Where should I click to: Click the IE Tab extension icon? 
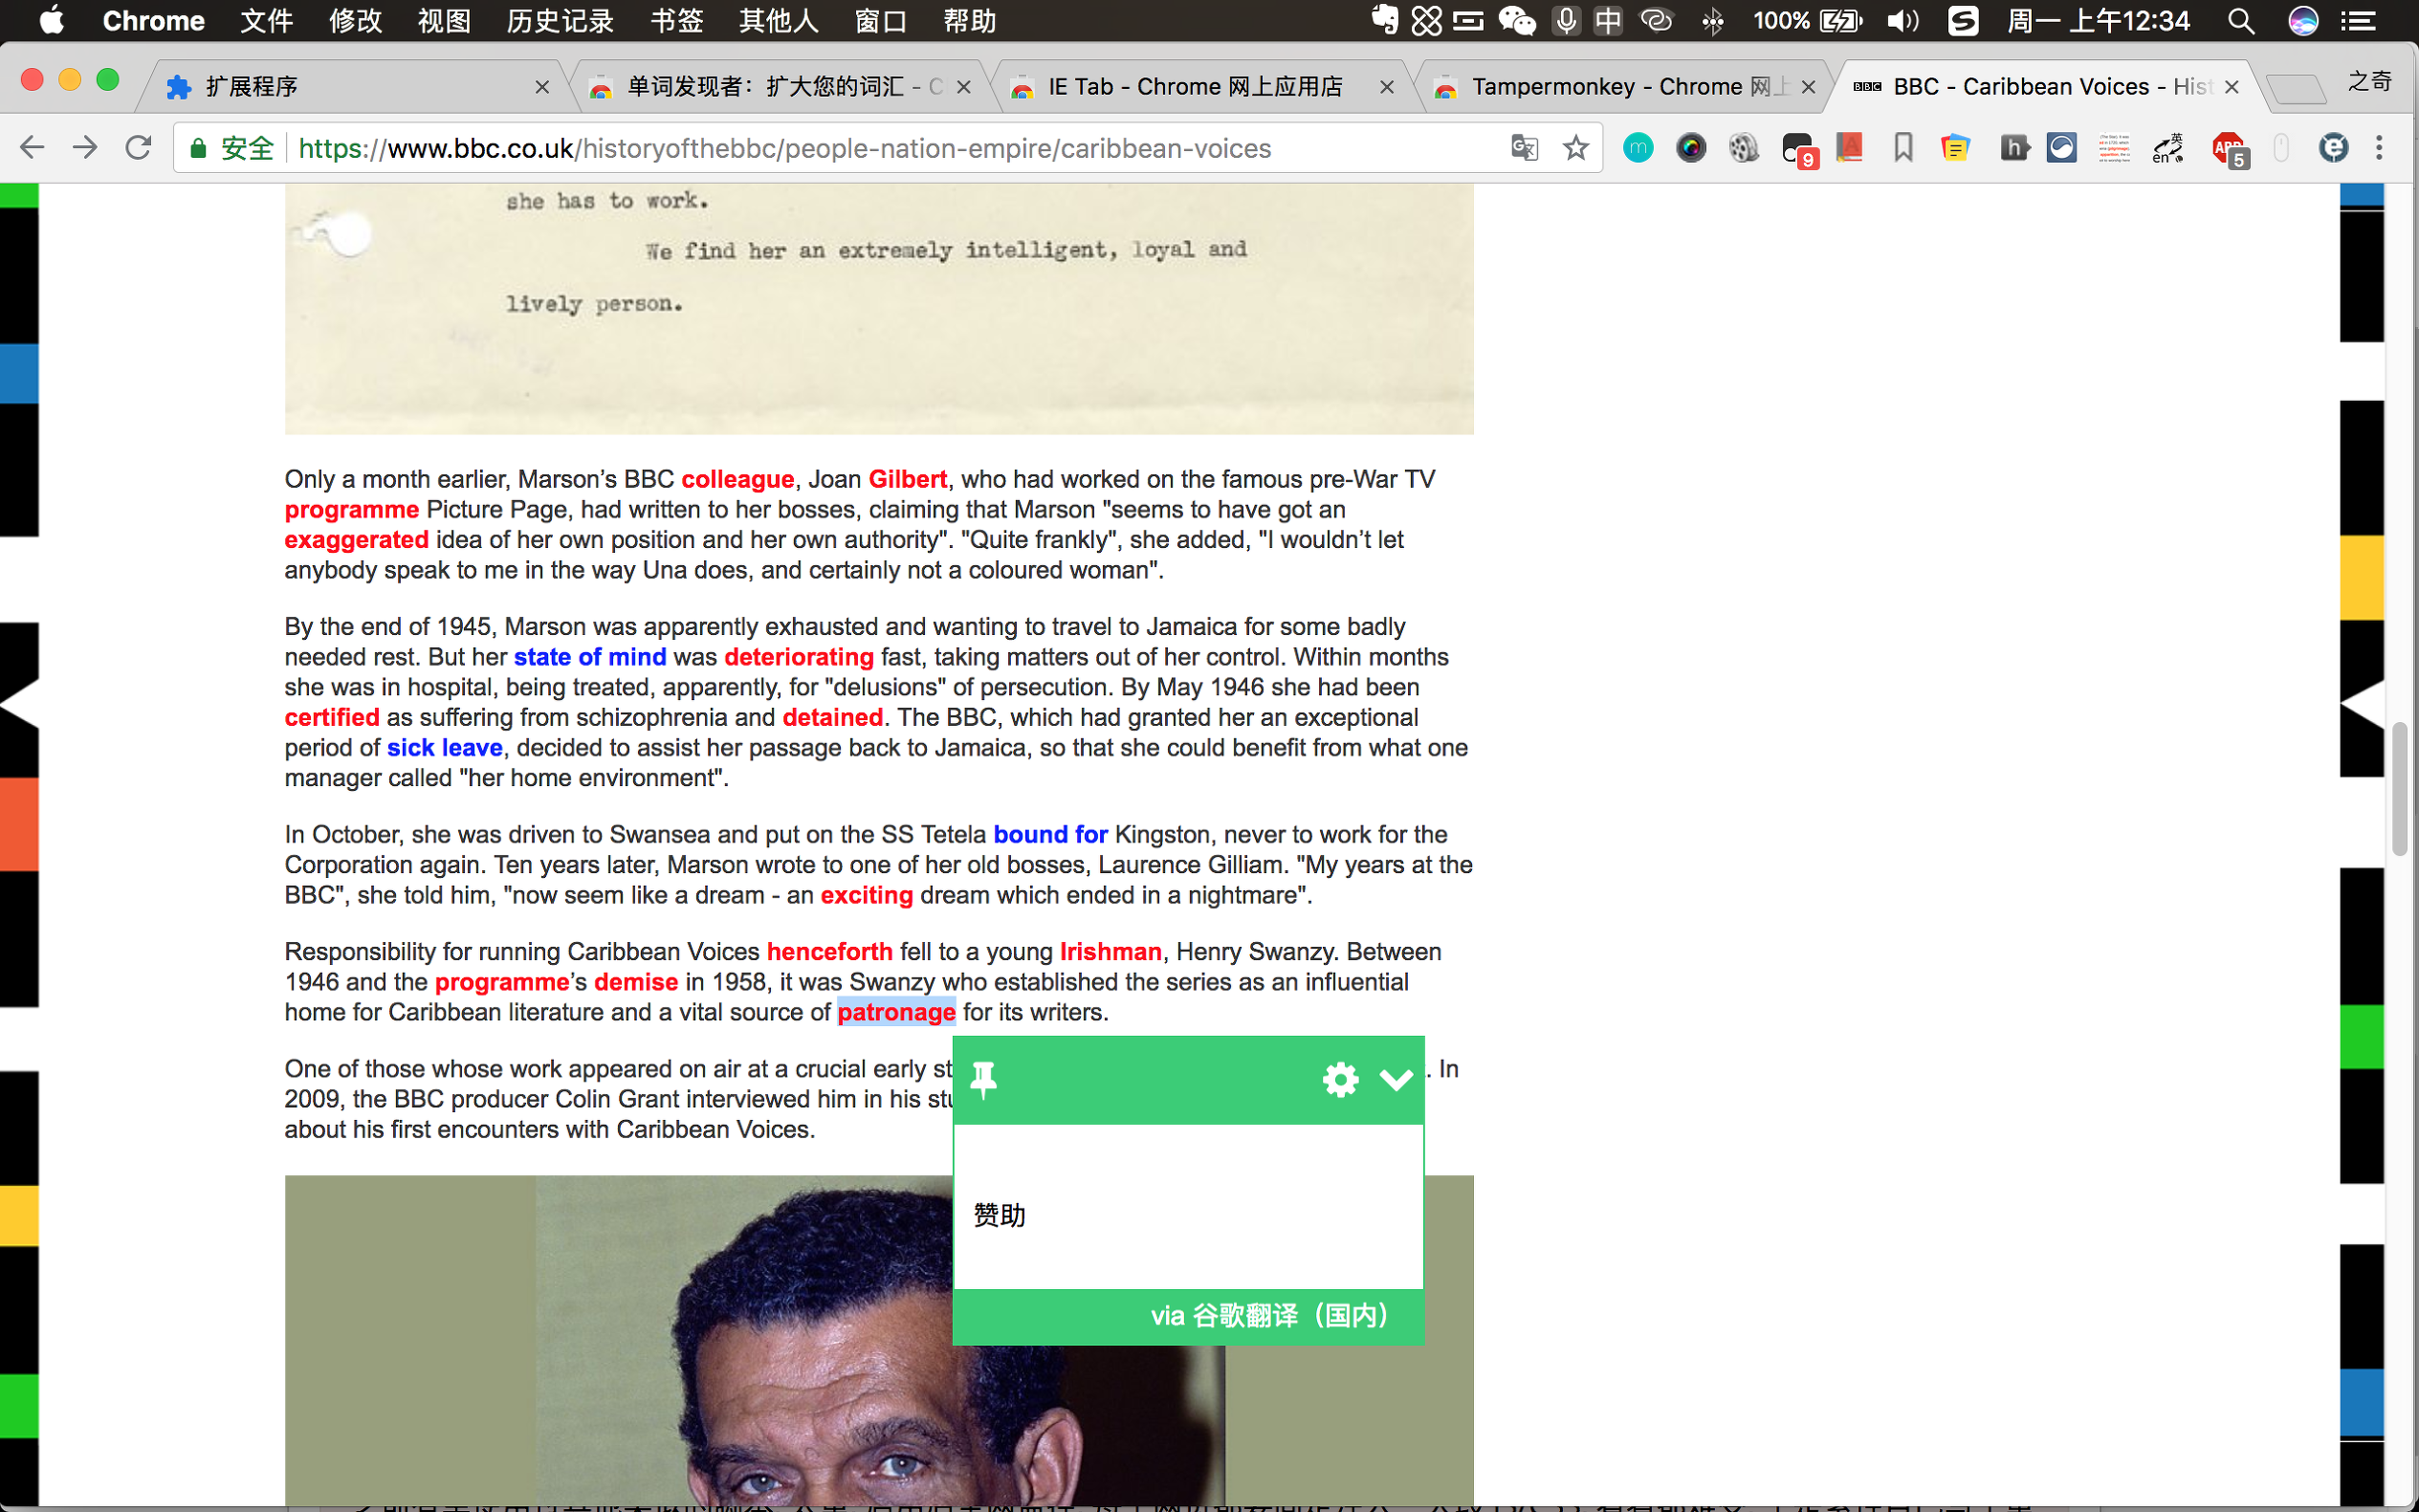point(2332,148)
